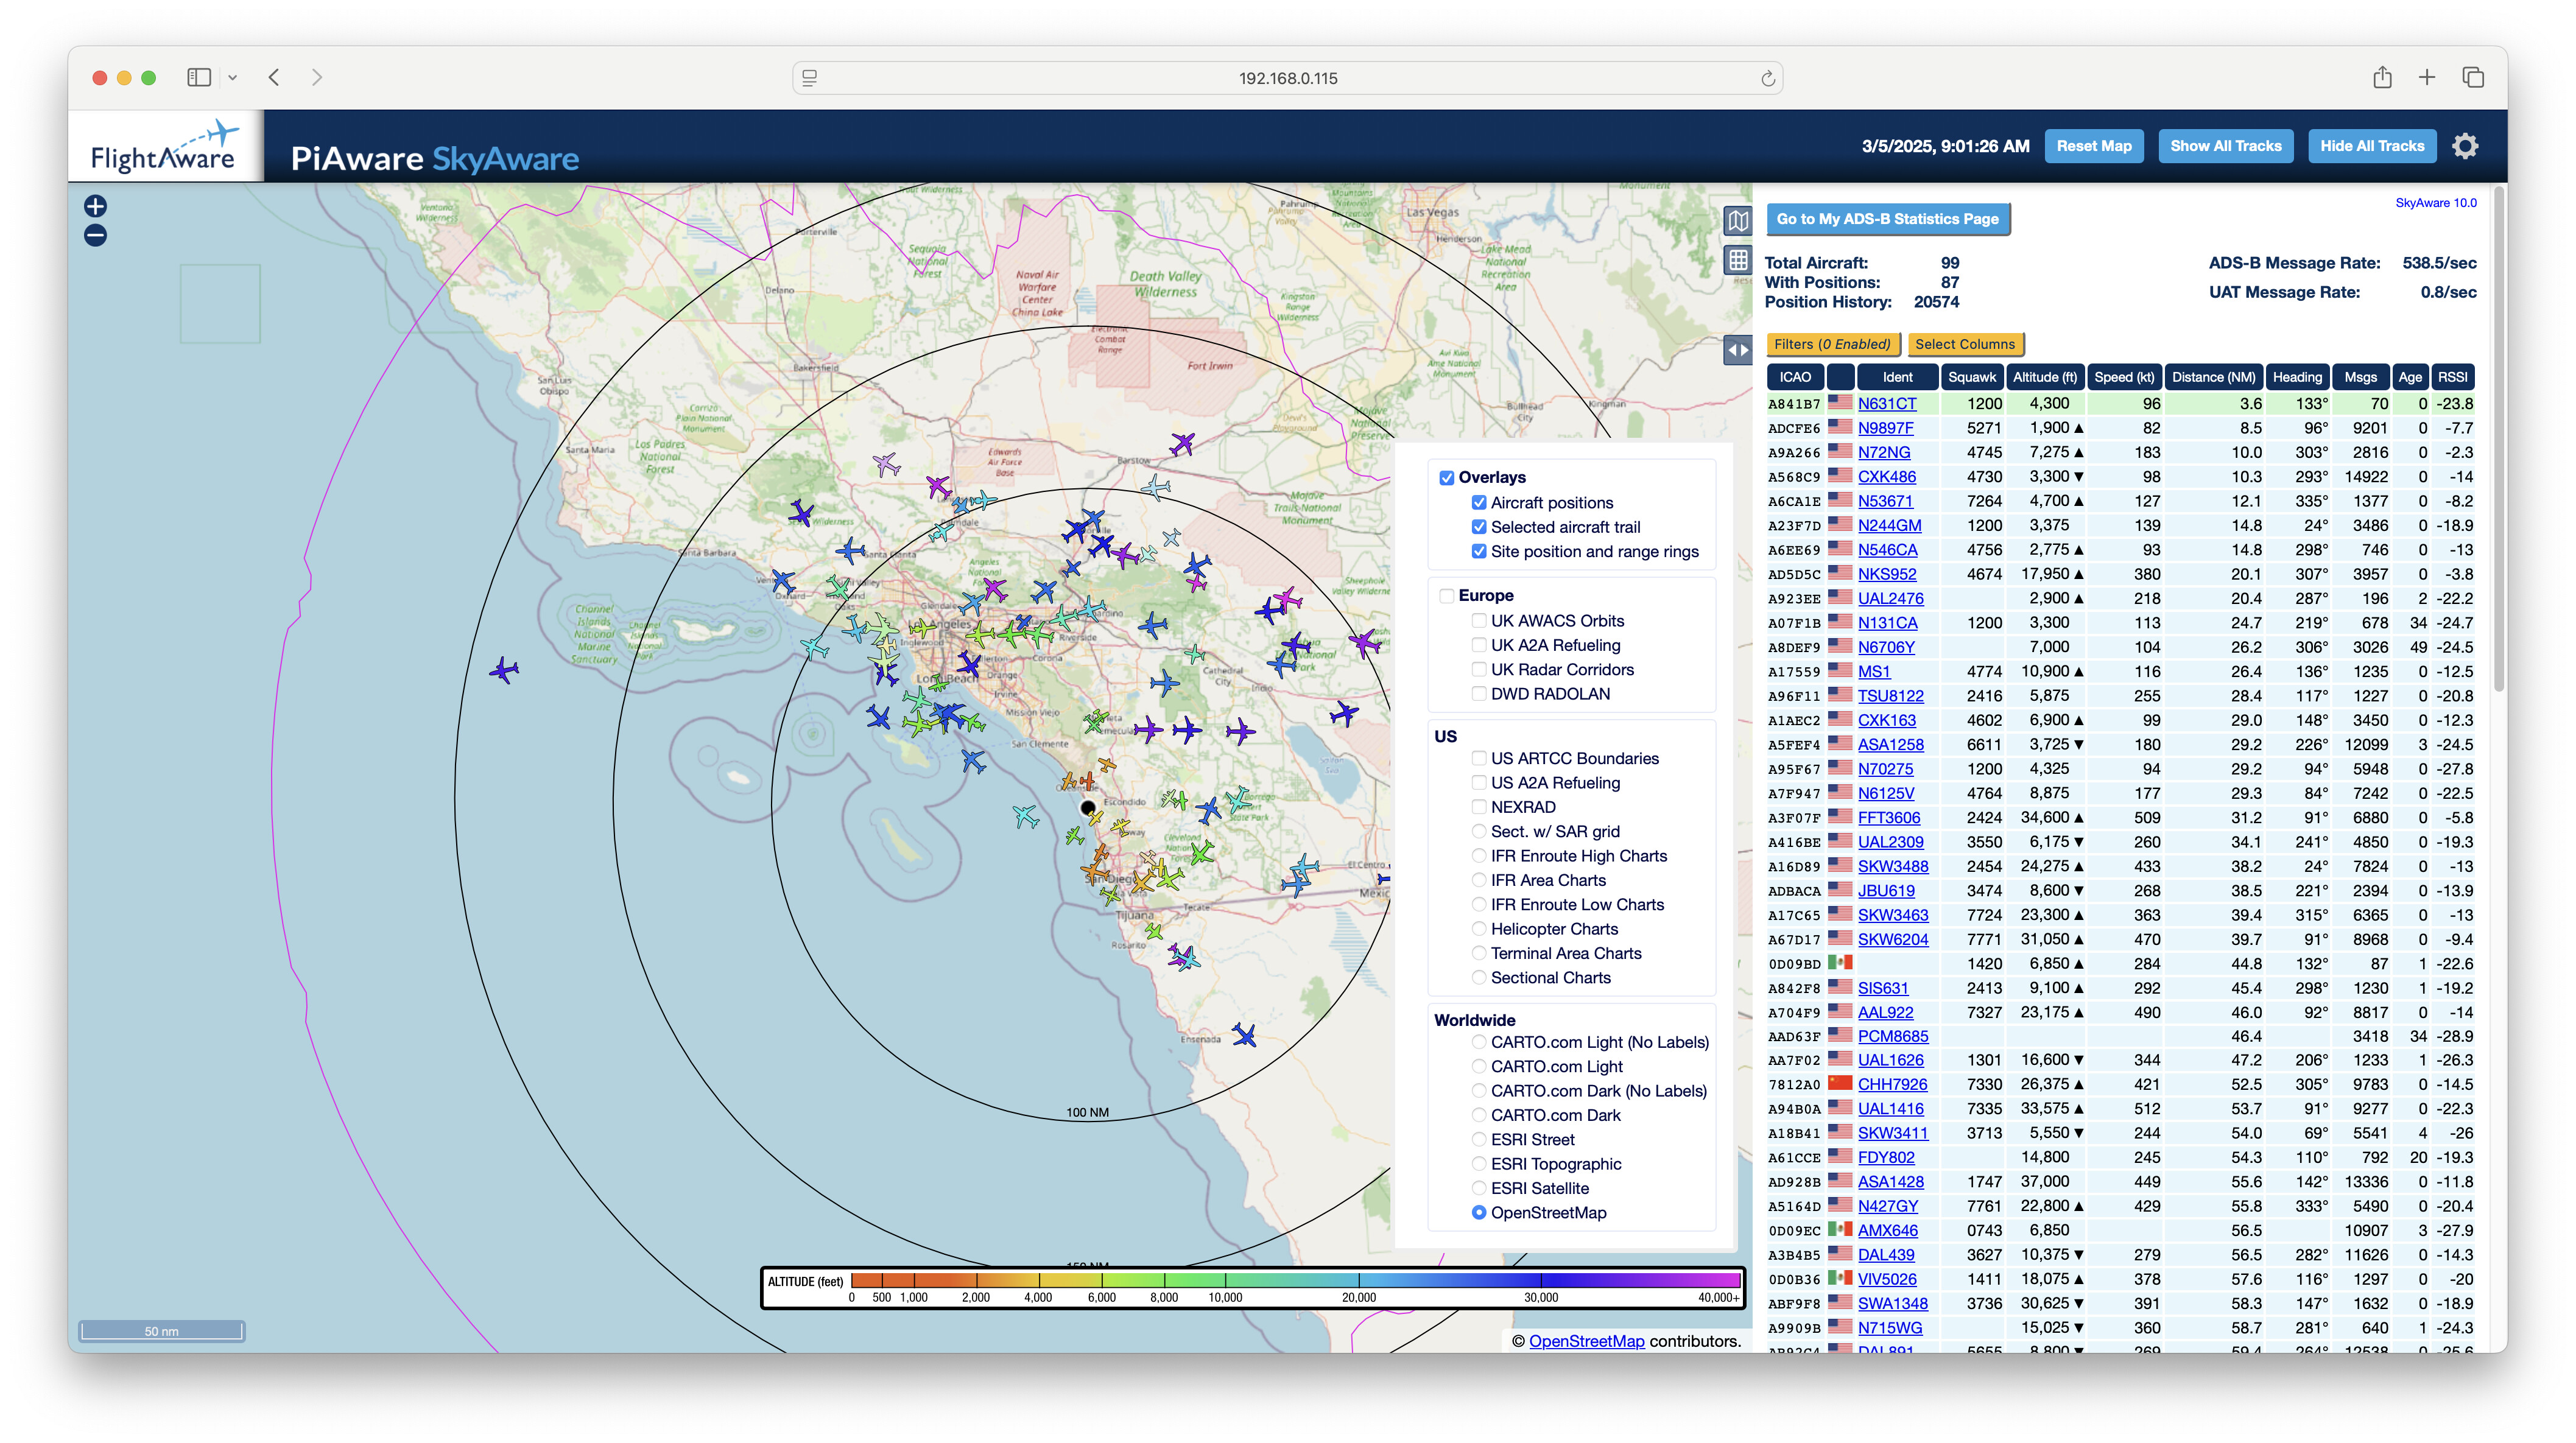Toggle sidebar with left-right arrows icon
Screen dimensions: 2576x1443
pyautogui.click(x=1738, y=351)
